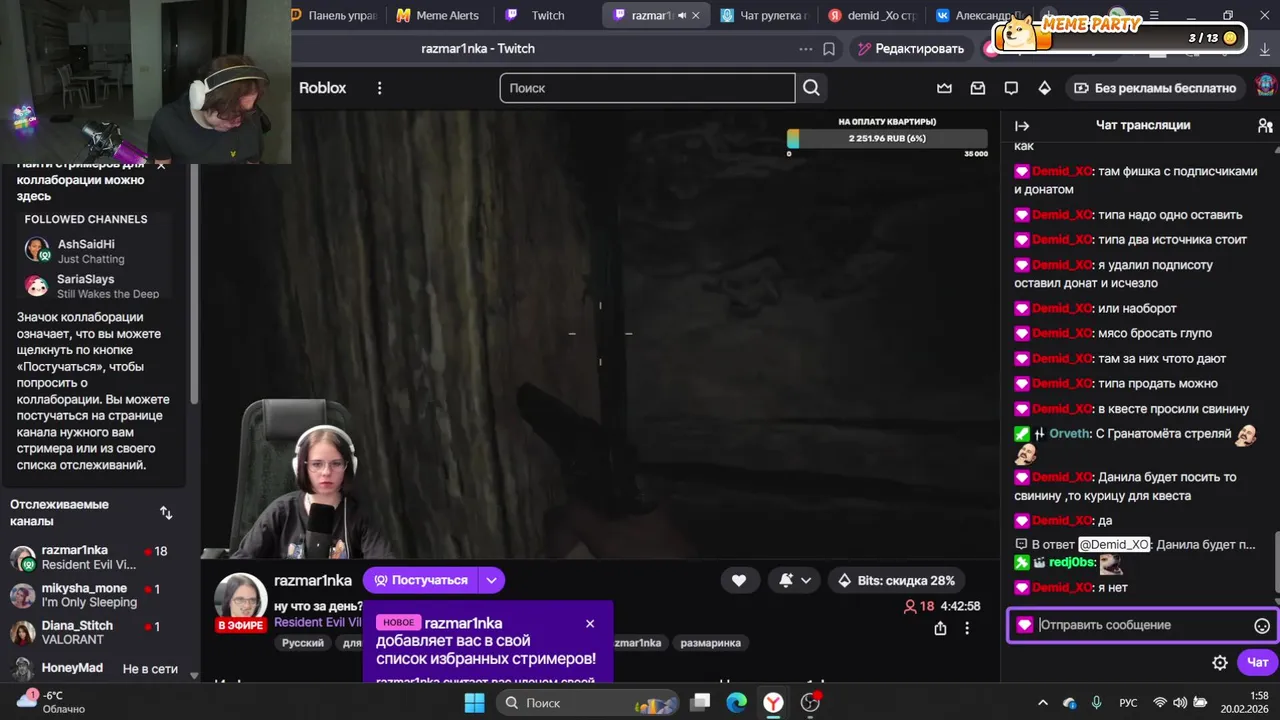Open the offline HoneyMad channel in sidebar
This screenshot has height=720, width=1280.
coord(95,668)
